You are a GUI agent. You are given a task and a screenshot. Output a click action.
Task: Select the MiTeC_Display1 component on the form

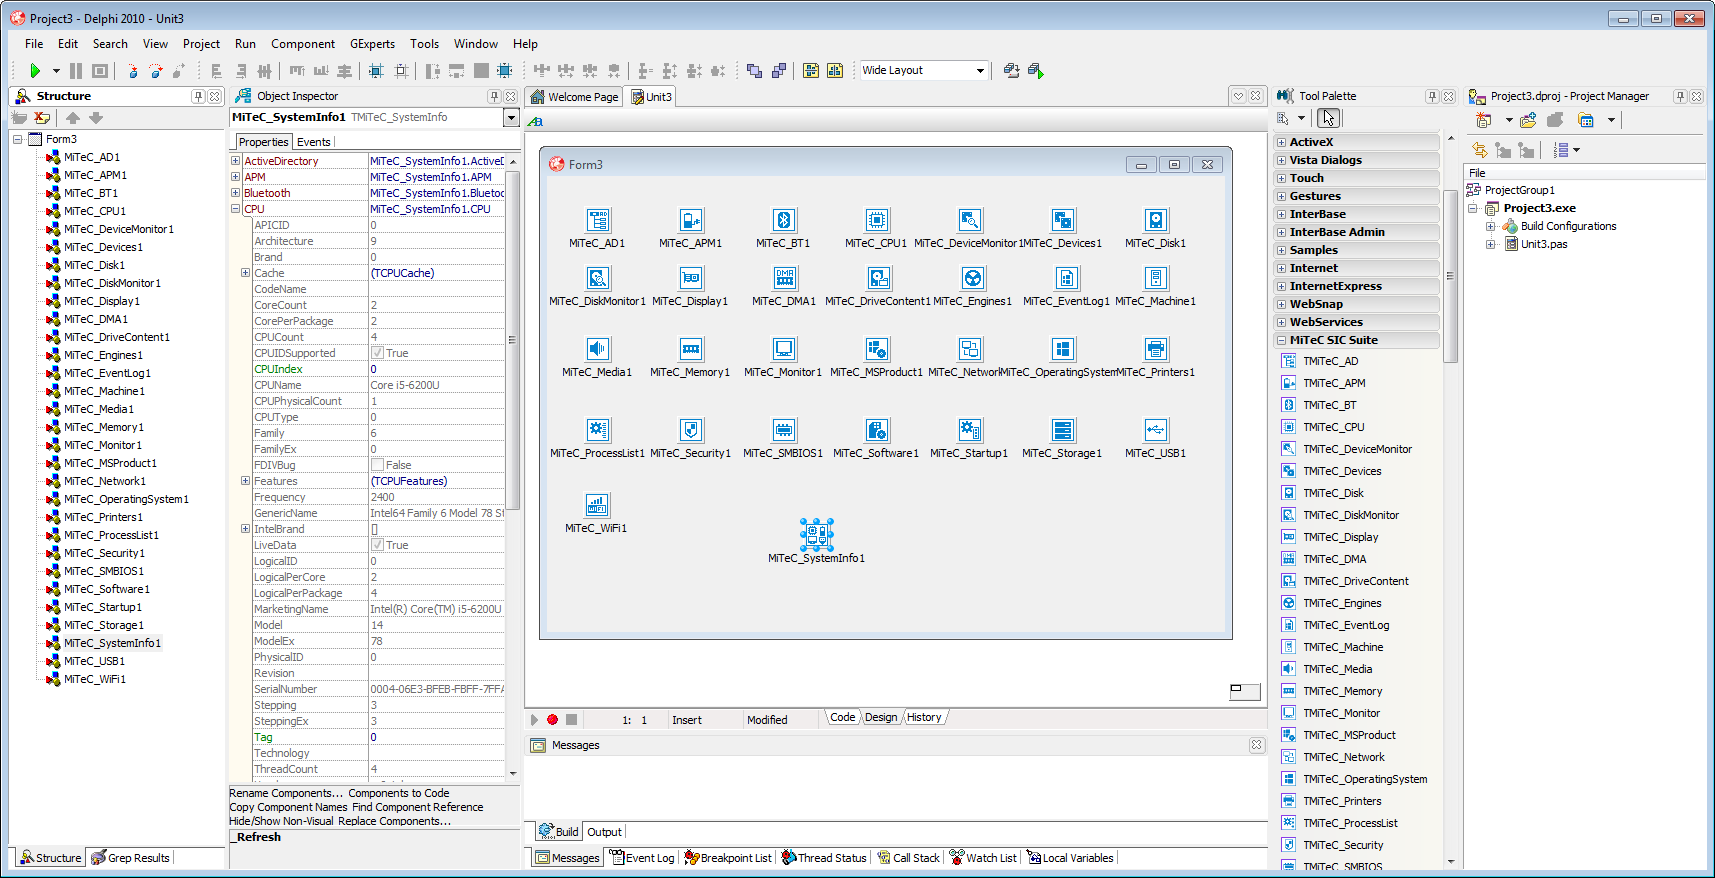pos(691,278)
